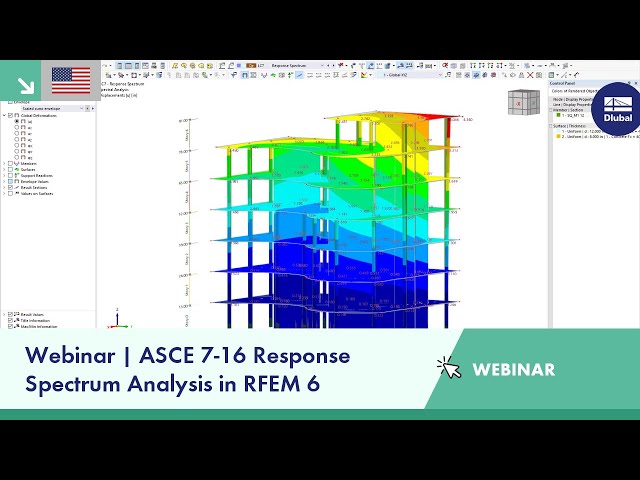Click the colorful results color-scale icon
Image resolution: width=640 pixels, height=480 pixels.
[364, 75]
